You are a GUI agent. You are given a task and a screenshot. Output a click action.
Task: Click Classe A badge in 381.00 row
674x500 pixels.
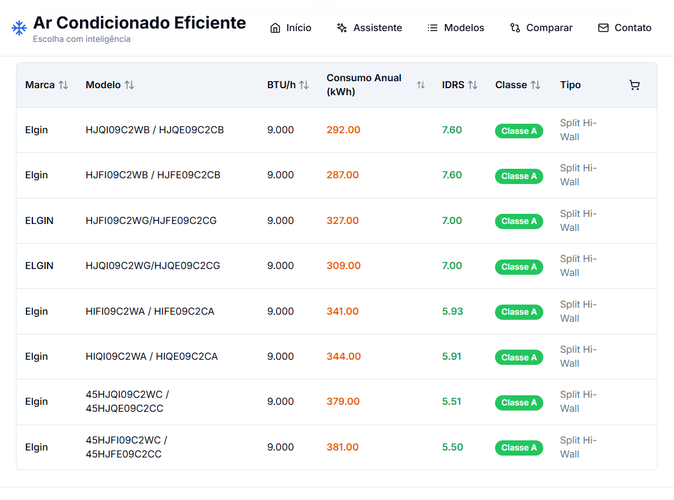point(519,448)
